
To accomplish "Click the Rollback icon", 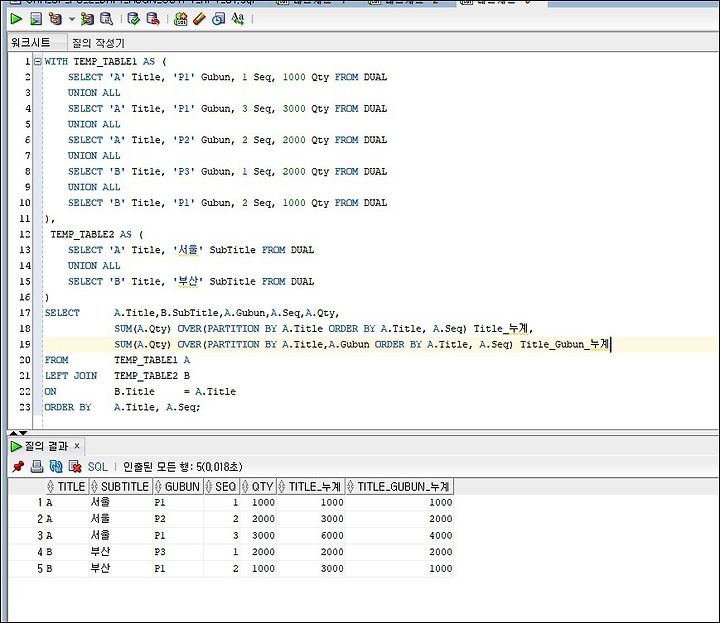I will point(152,19).
